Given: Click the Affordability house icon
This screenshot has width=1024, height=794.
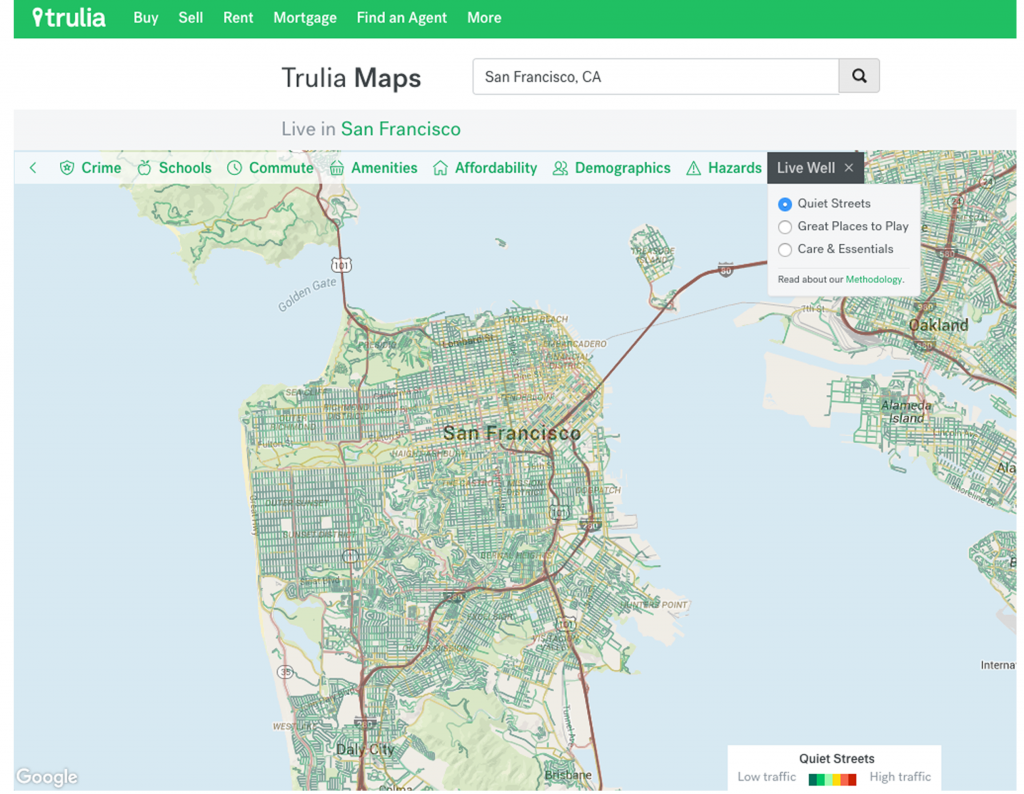Looking at the screenshot, I should pyautogui.click(x=440, y=168).
